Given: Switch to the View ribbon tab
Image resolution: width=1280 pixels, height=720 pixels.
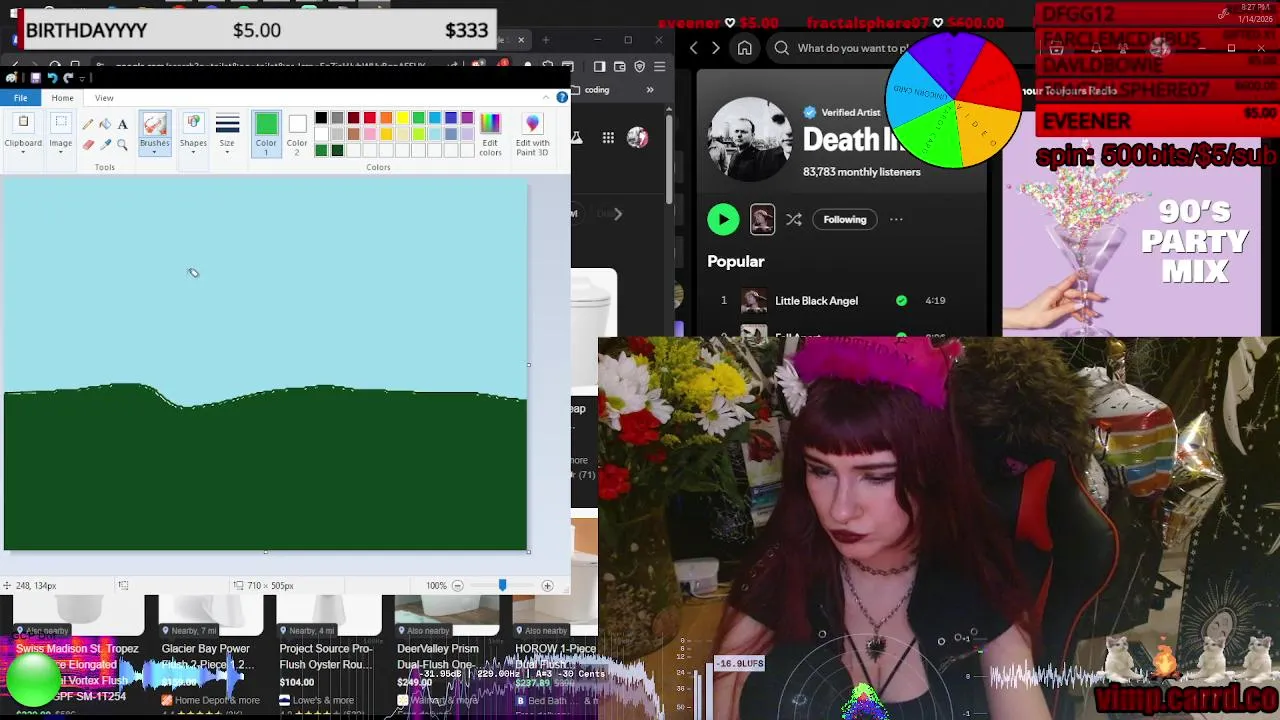Looking at the screenshot, I should (x=104, y=98).
